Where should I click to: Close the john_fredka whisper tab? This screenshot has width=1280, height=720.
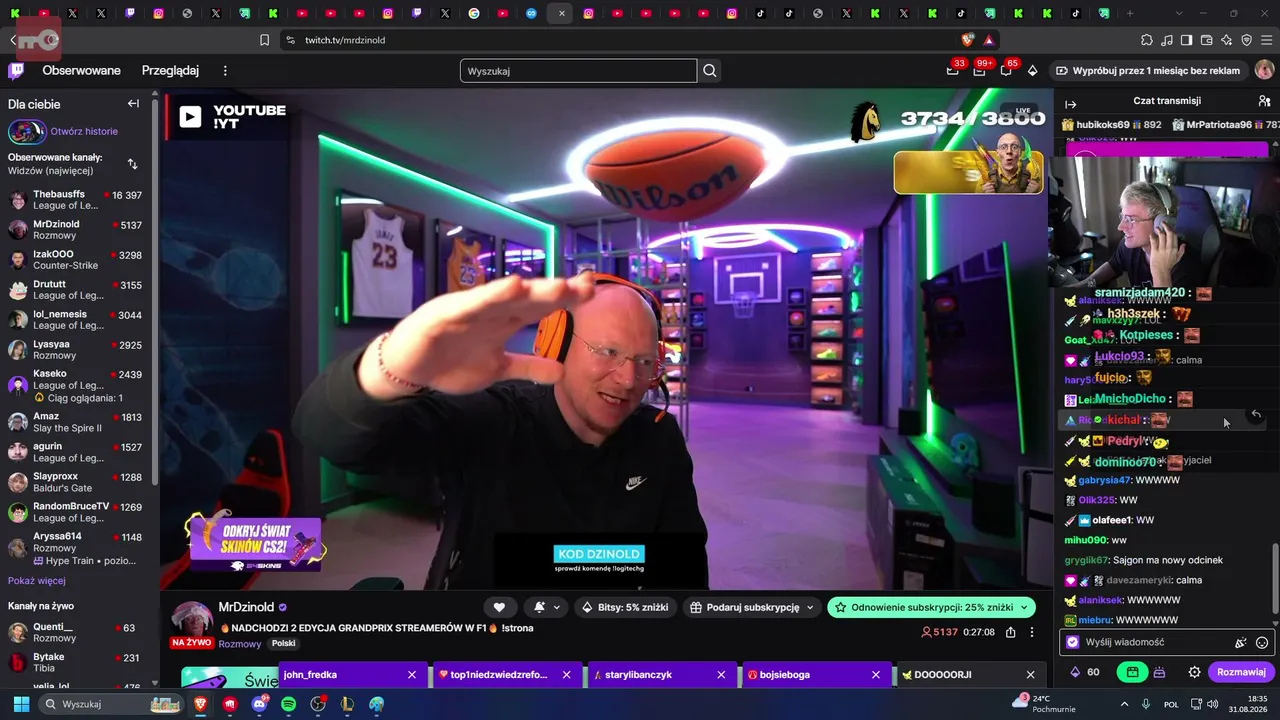411,675
